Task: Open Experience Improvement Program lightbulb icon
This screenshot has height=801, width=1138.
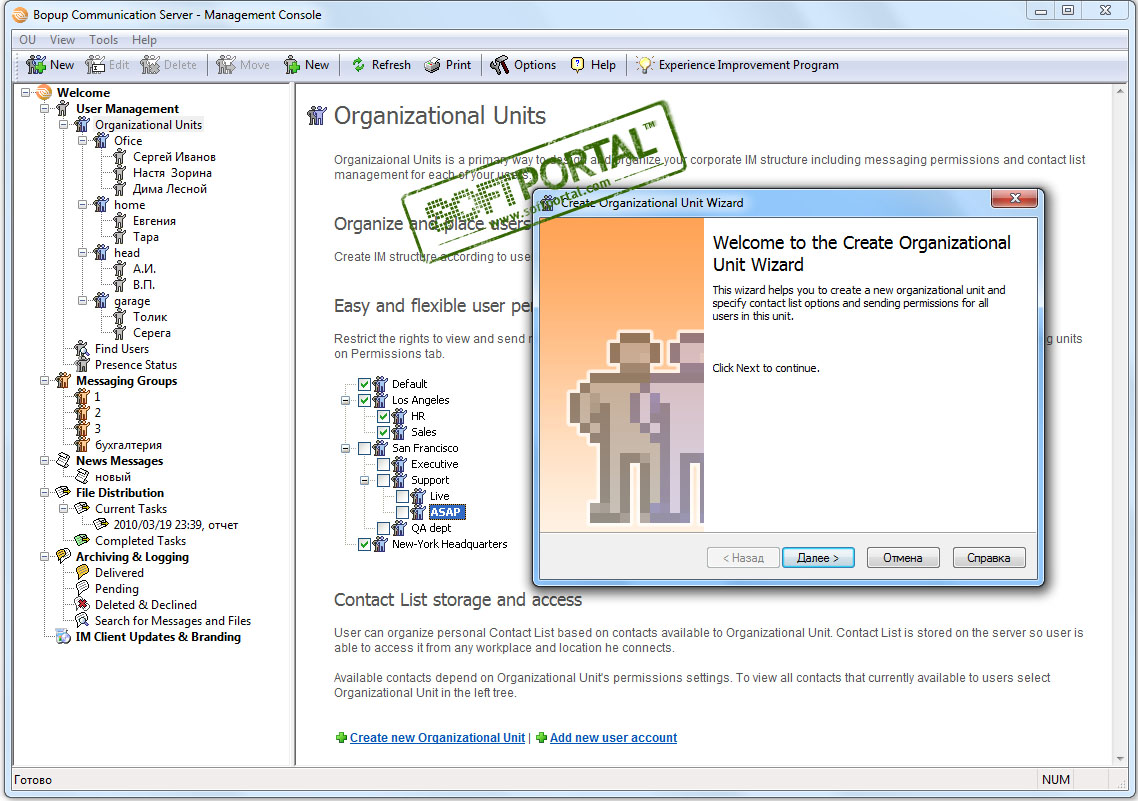Action: (644, 65)
